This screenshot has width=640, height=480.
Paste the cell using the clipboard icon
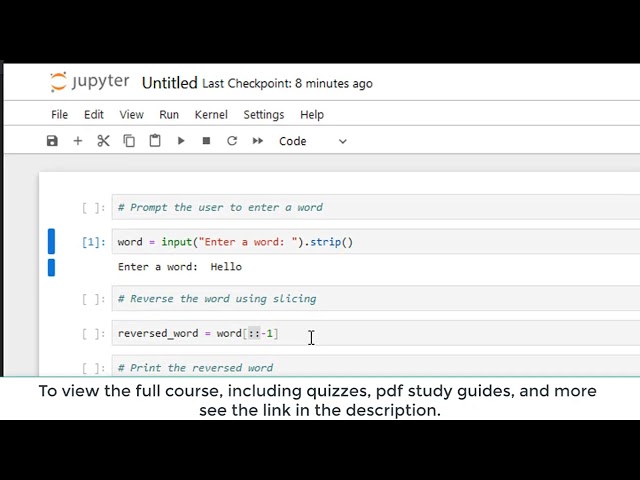tap(155, 141)
